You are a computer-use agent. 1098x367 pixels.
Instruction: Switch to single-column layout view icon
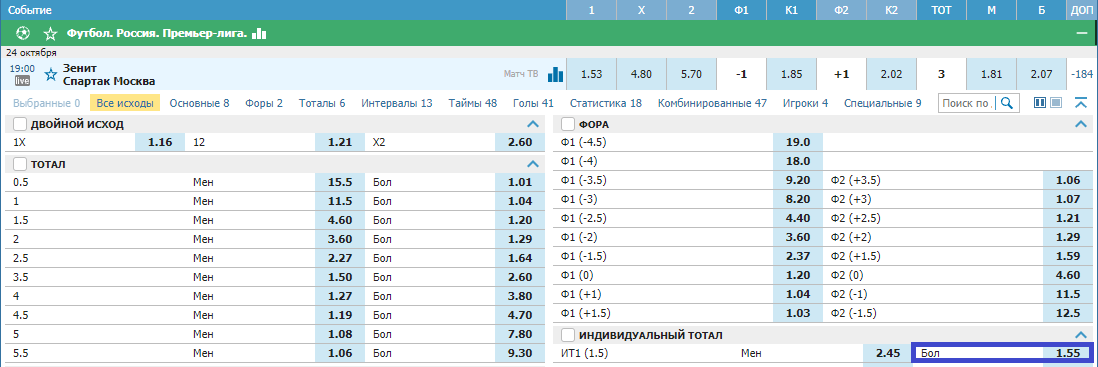[1056, 103]
